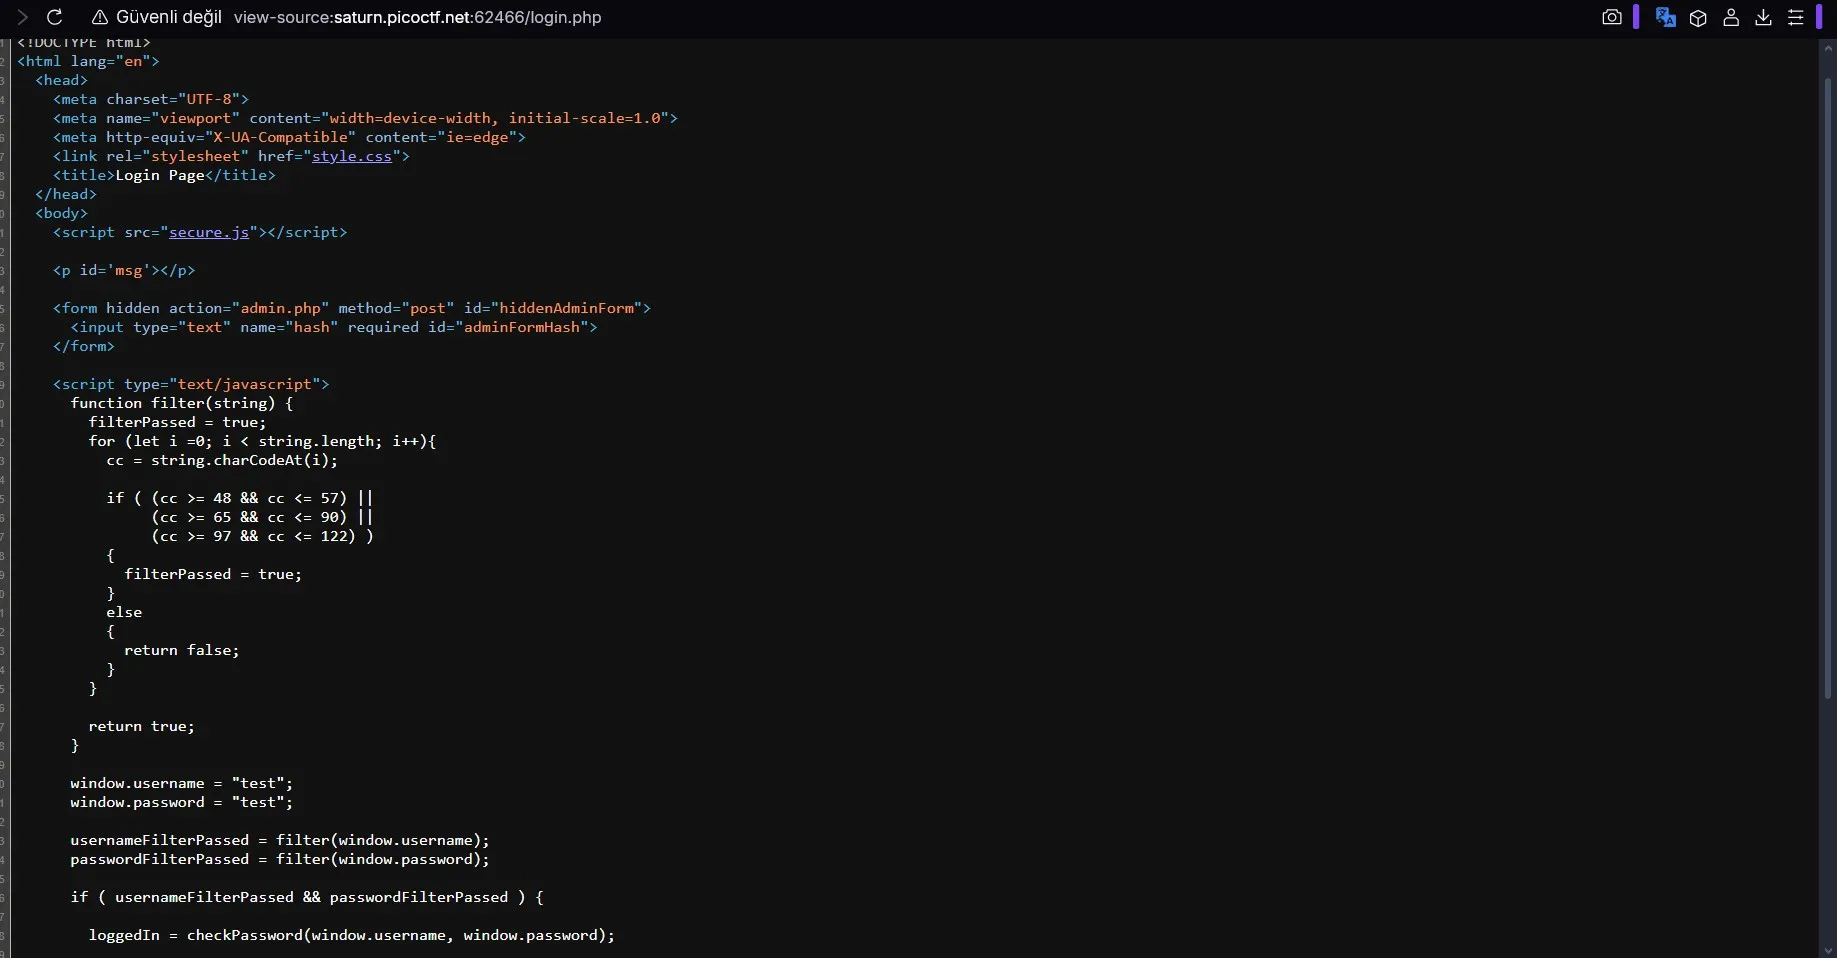Click the "X-UA-Compatible" attribute value
This screenshot has width=1837, height=958.
click(280, 137)
